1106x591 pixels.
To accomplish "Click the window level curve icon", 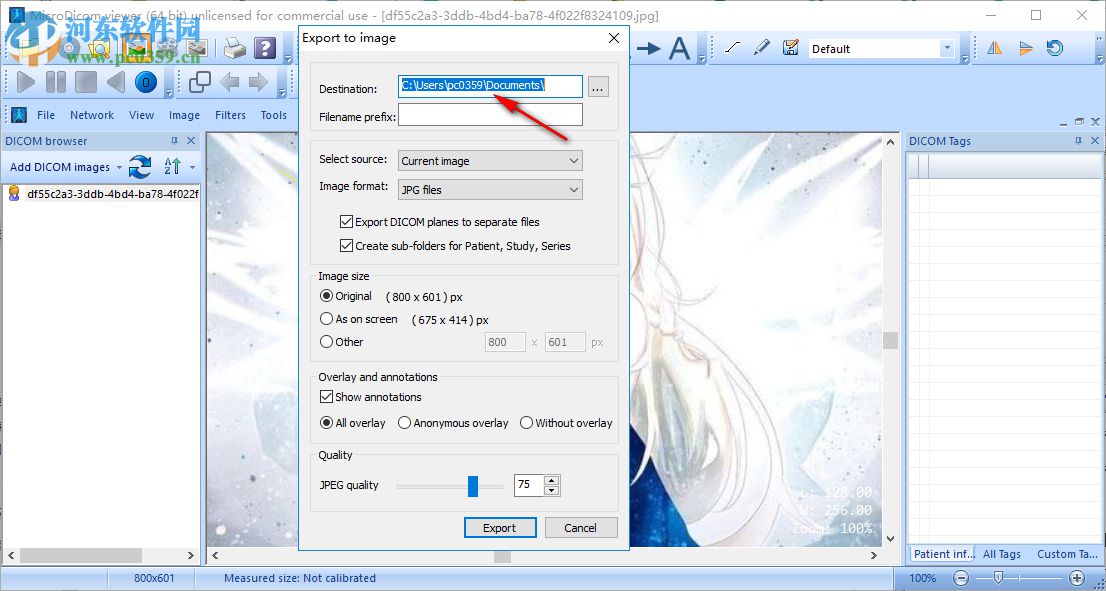I will 733,48.
